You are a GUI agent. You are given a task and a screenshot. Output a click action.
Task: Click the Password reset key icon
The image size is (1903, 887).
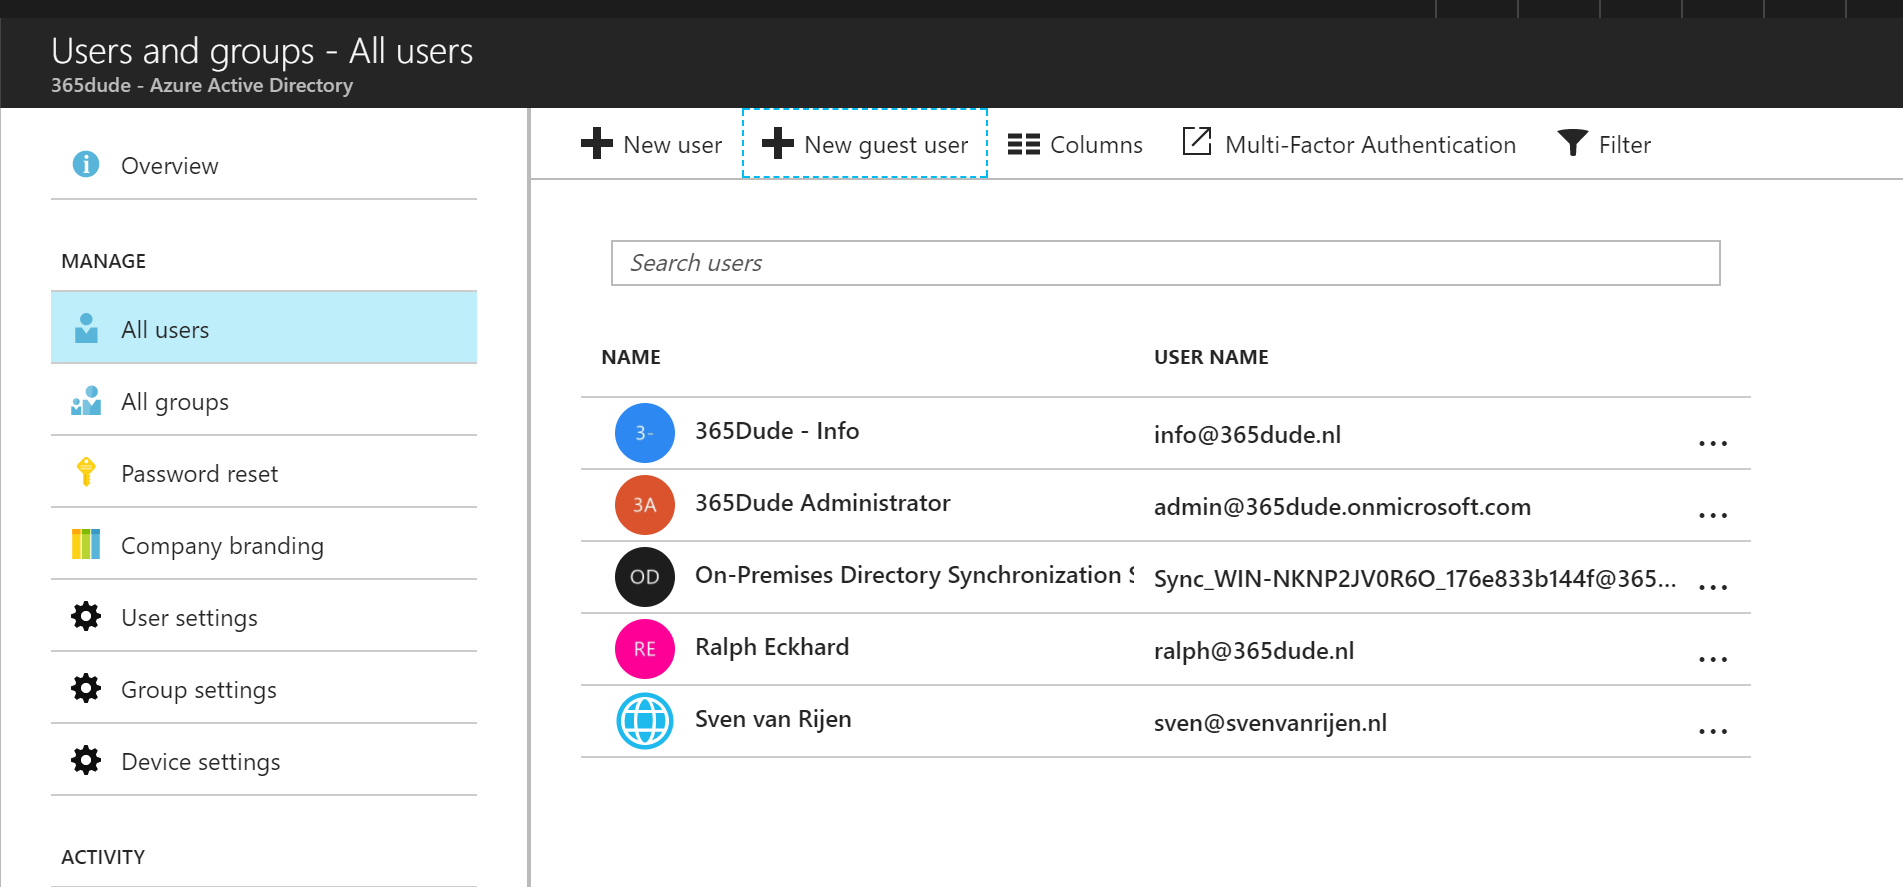(x=86, y=472)
